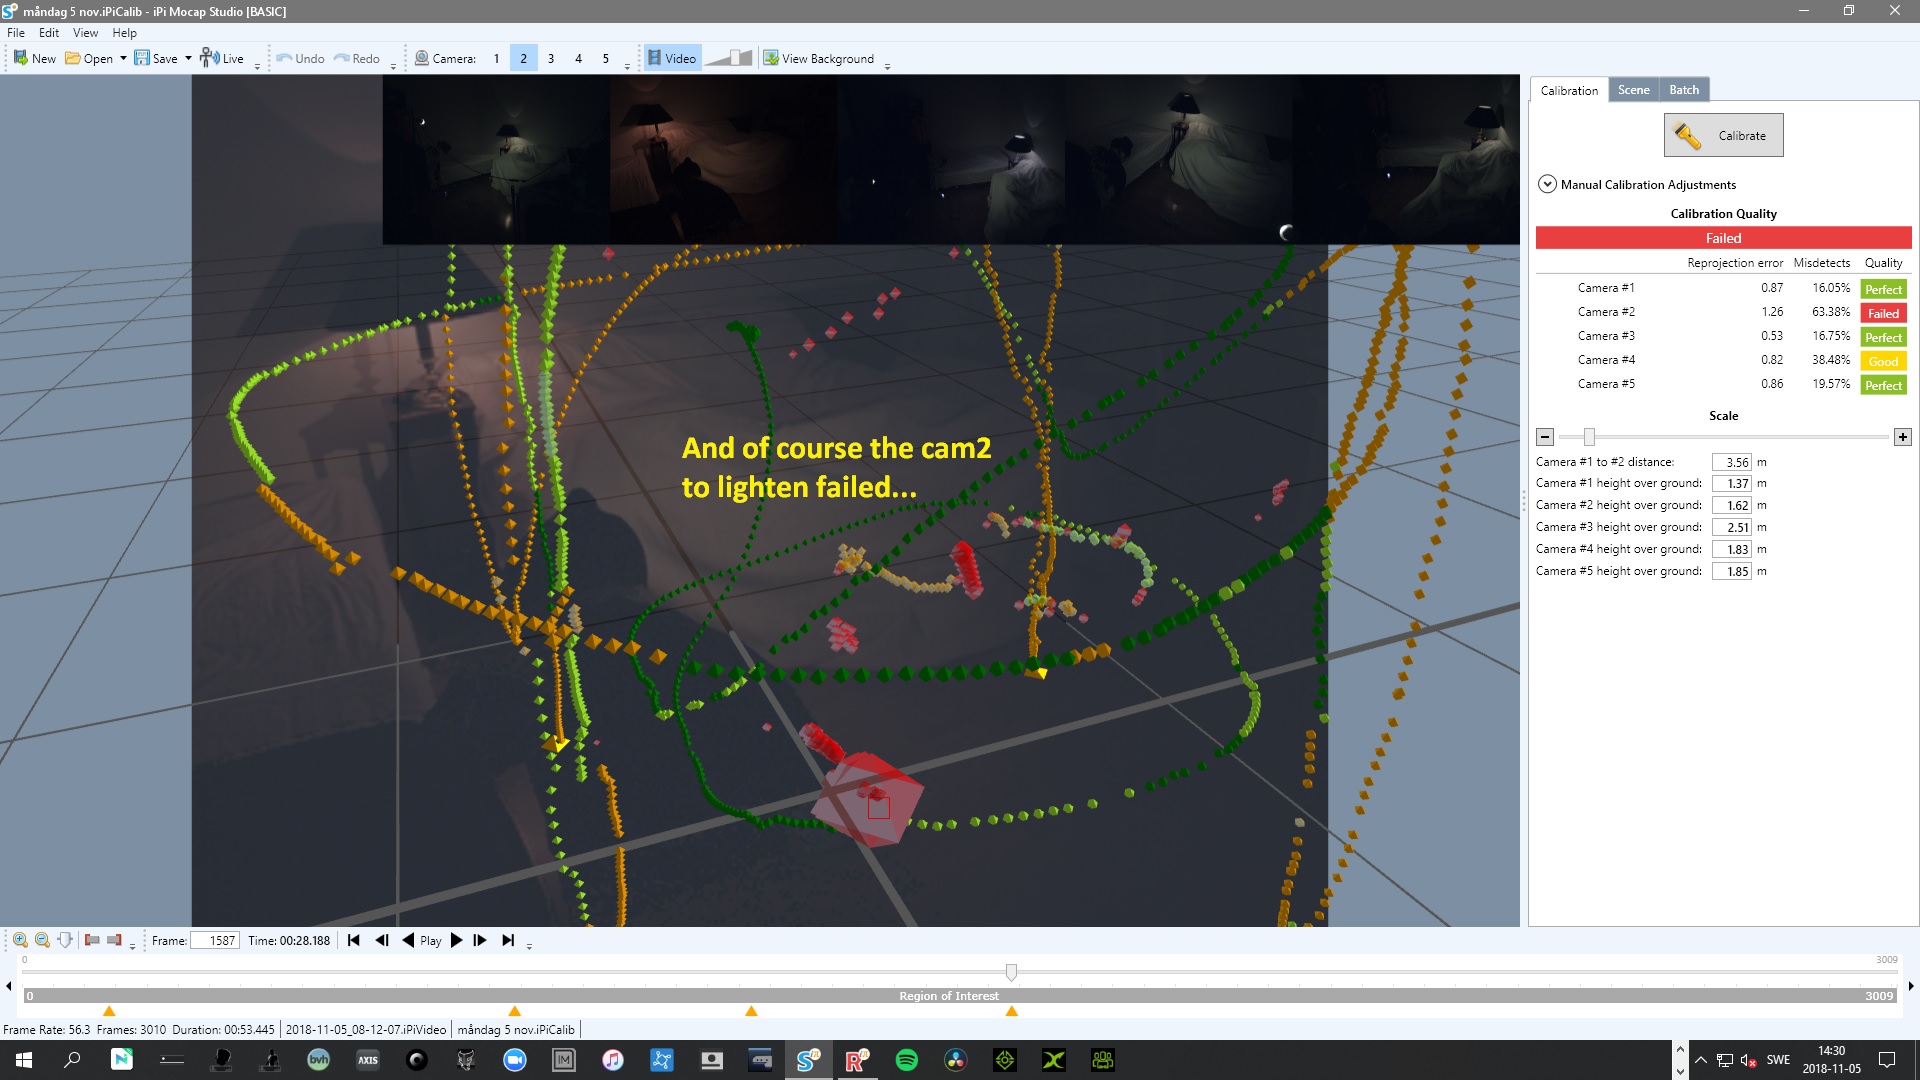Select camera 3 in toolbar
The width and height of the screenshot is (1920, 1080).
(551, 58)
